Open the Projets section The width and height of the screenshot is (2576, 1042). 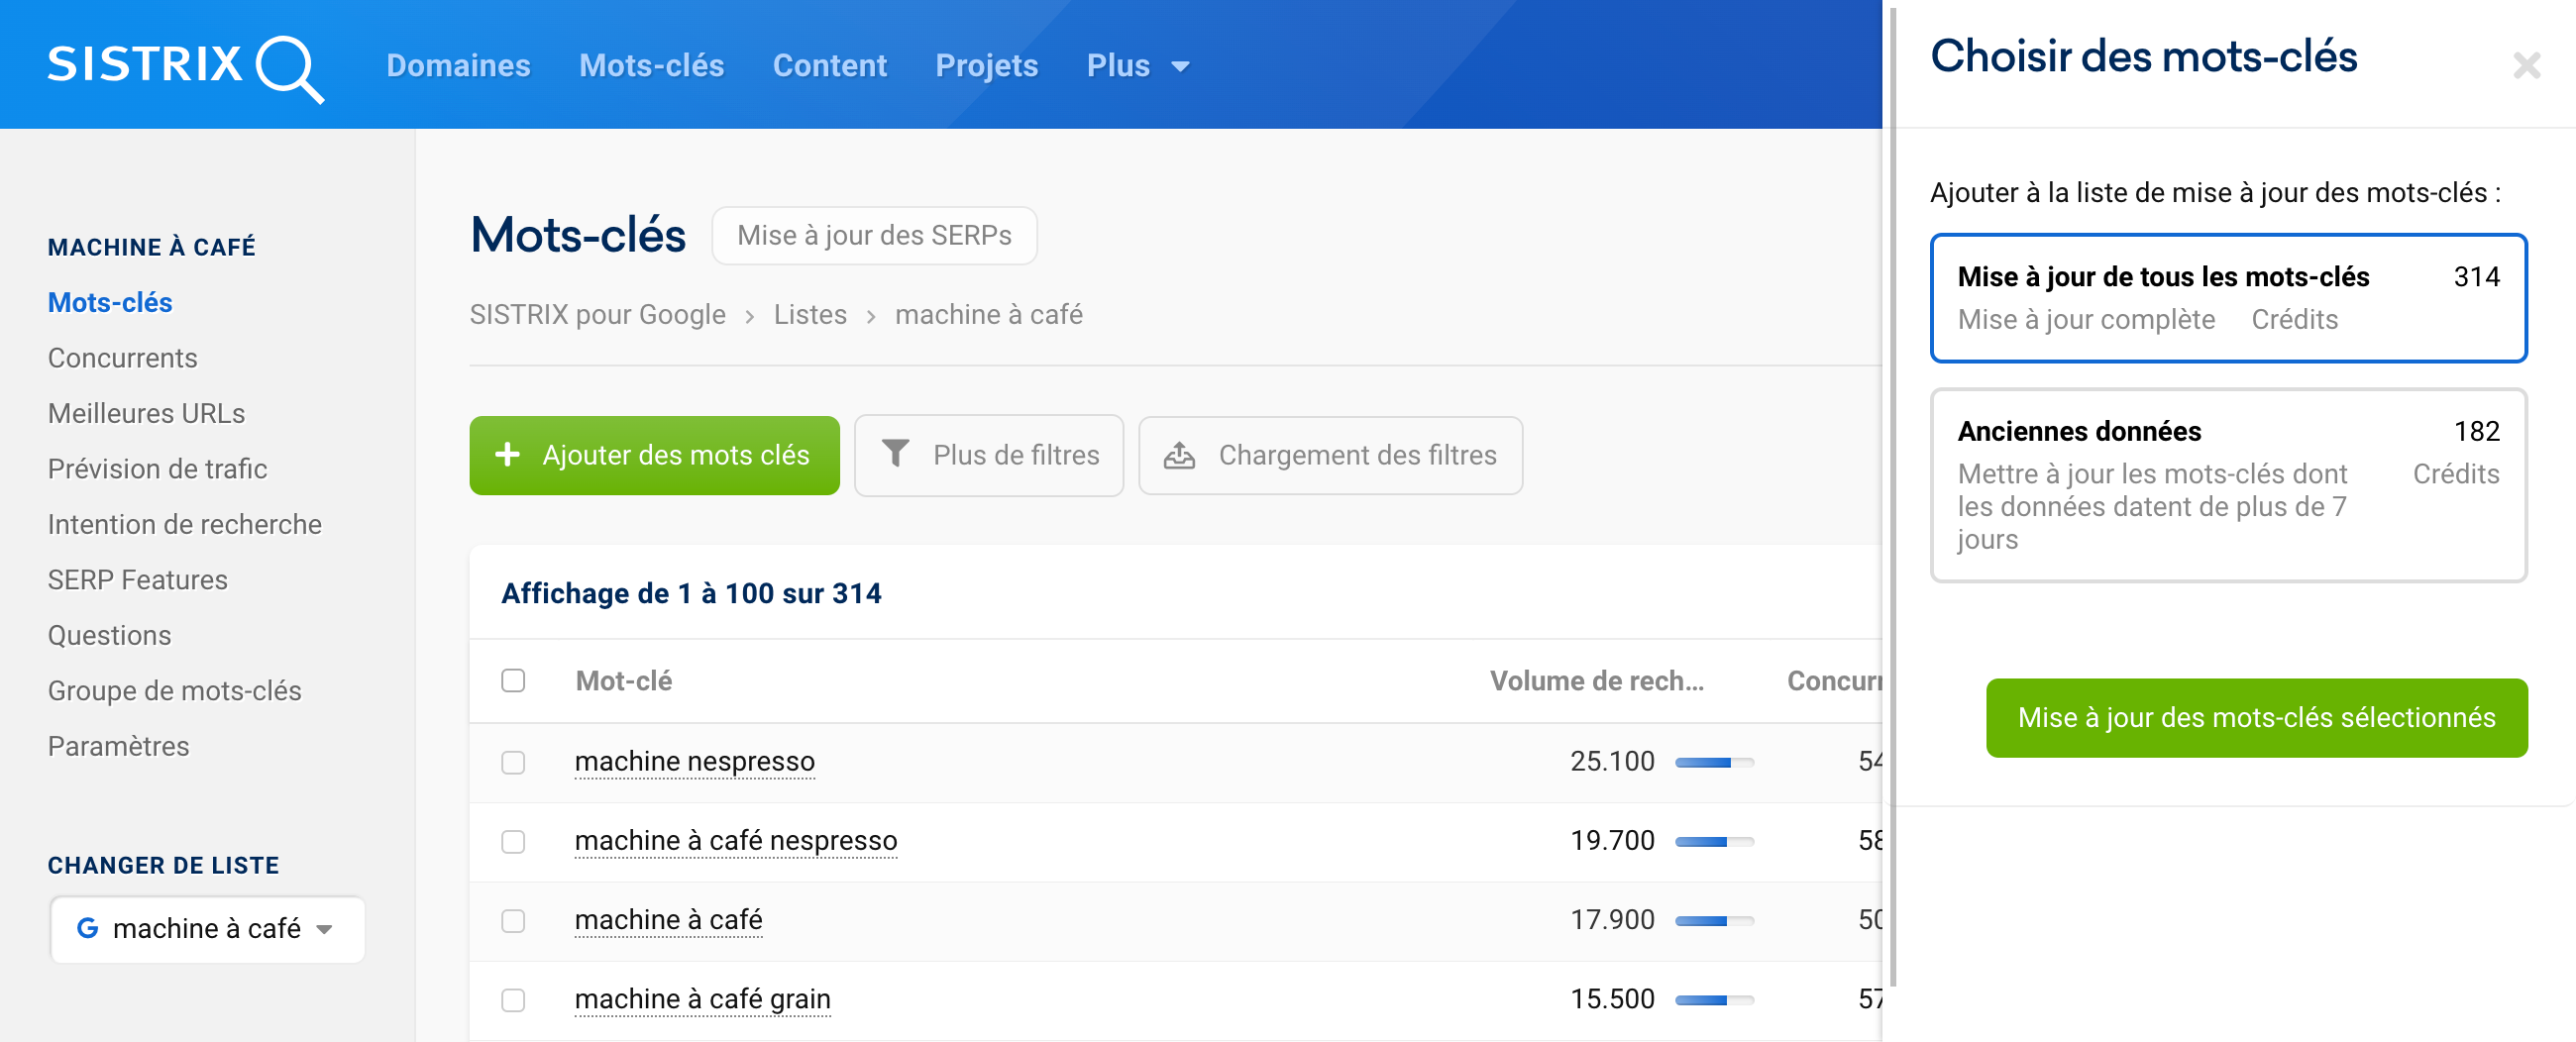coord(986,66)
